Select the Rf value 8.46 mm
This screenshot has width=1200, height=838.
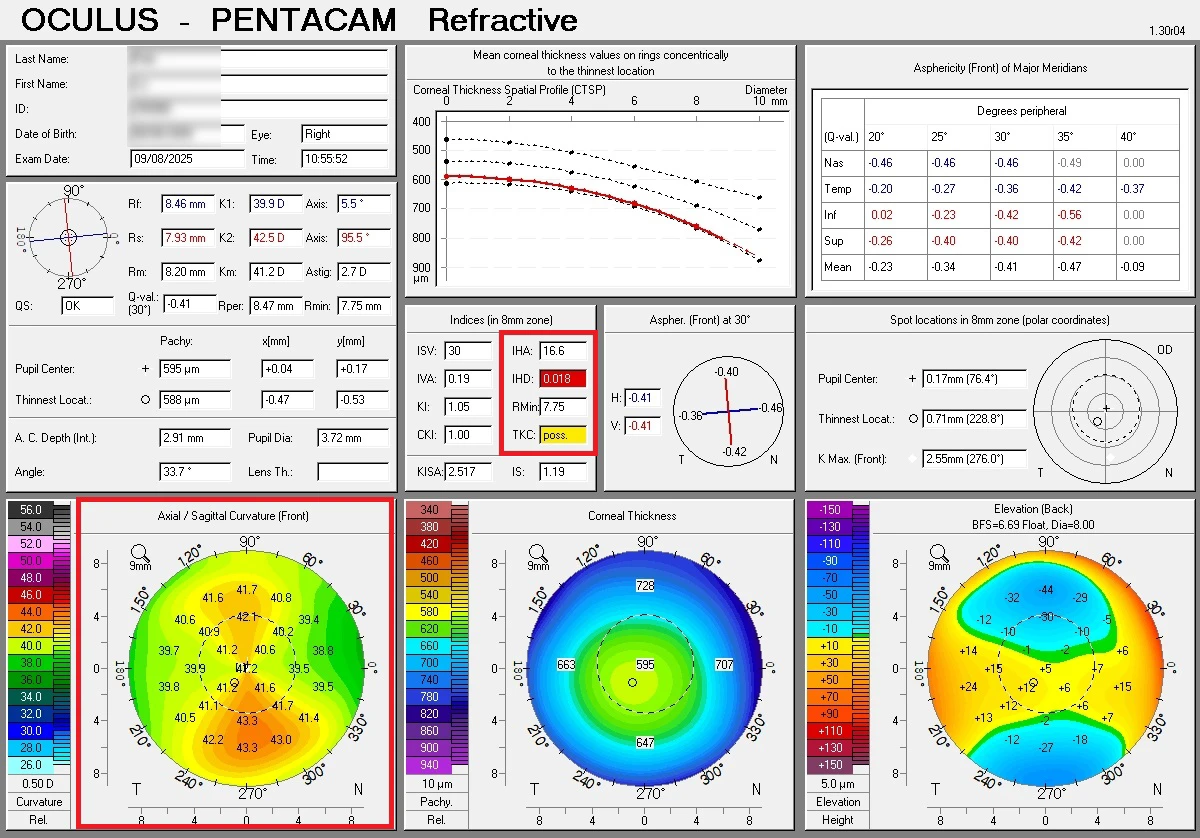[x=187, y=204]
